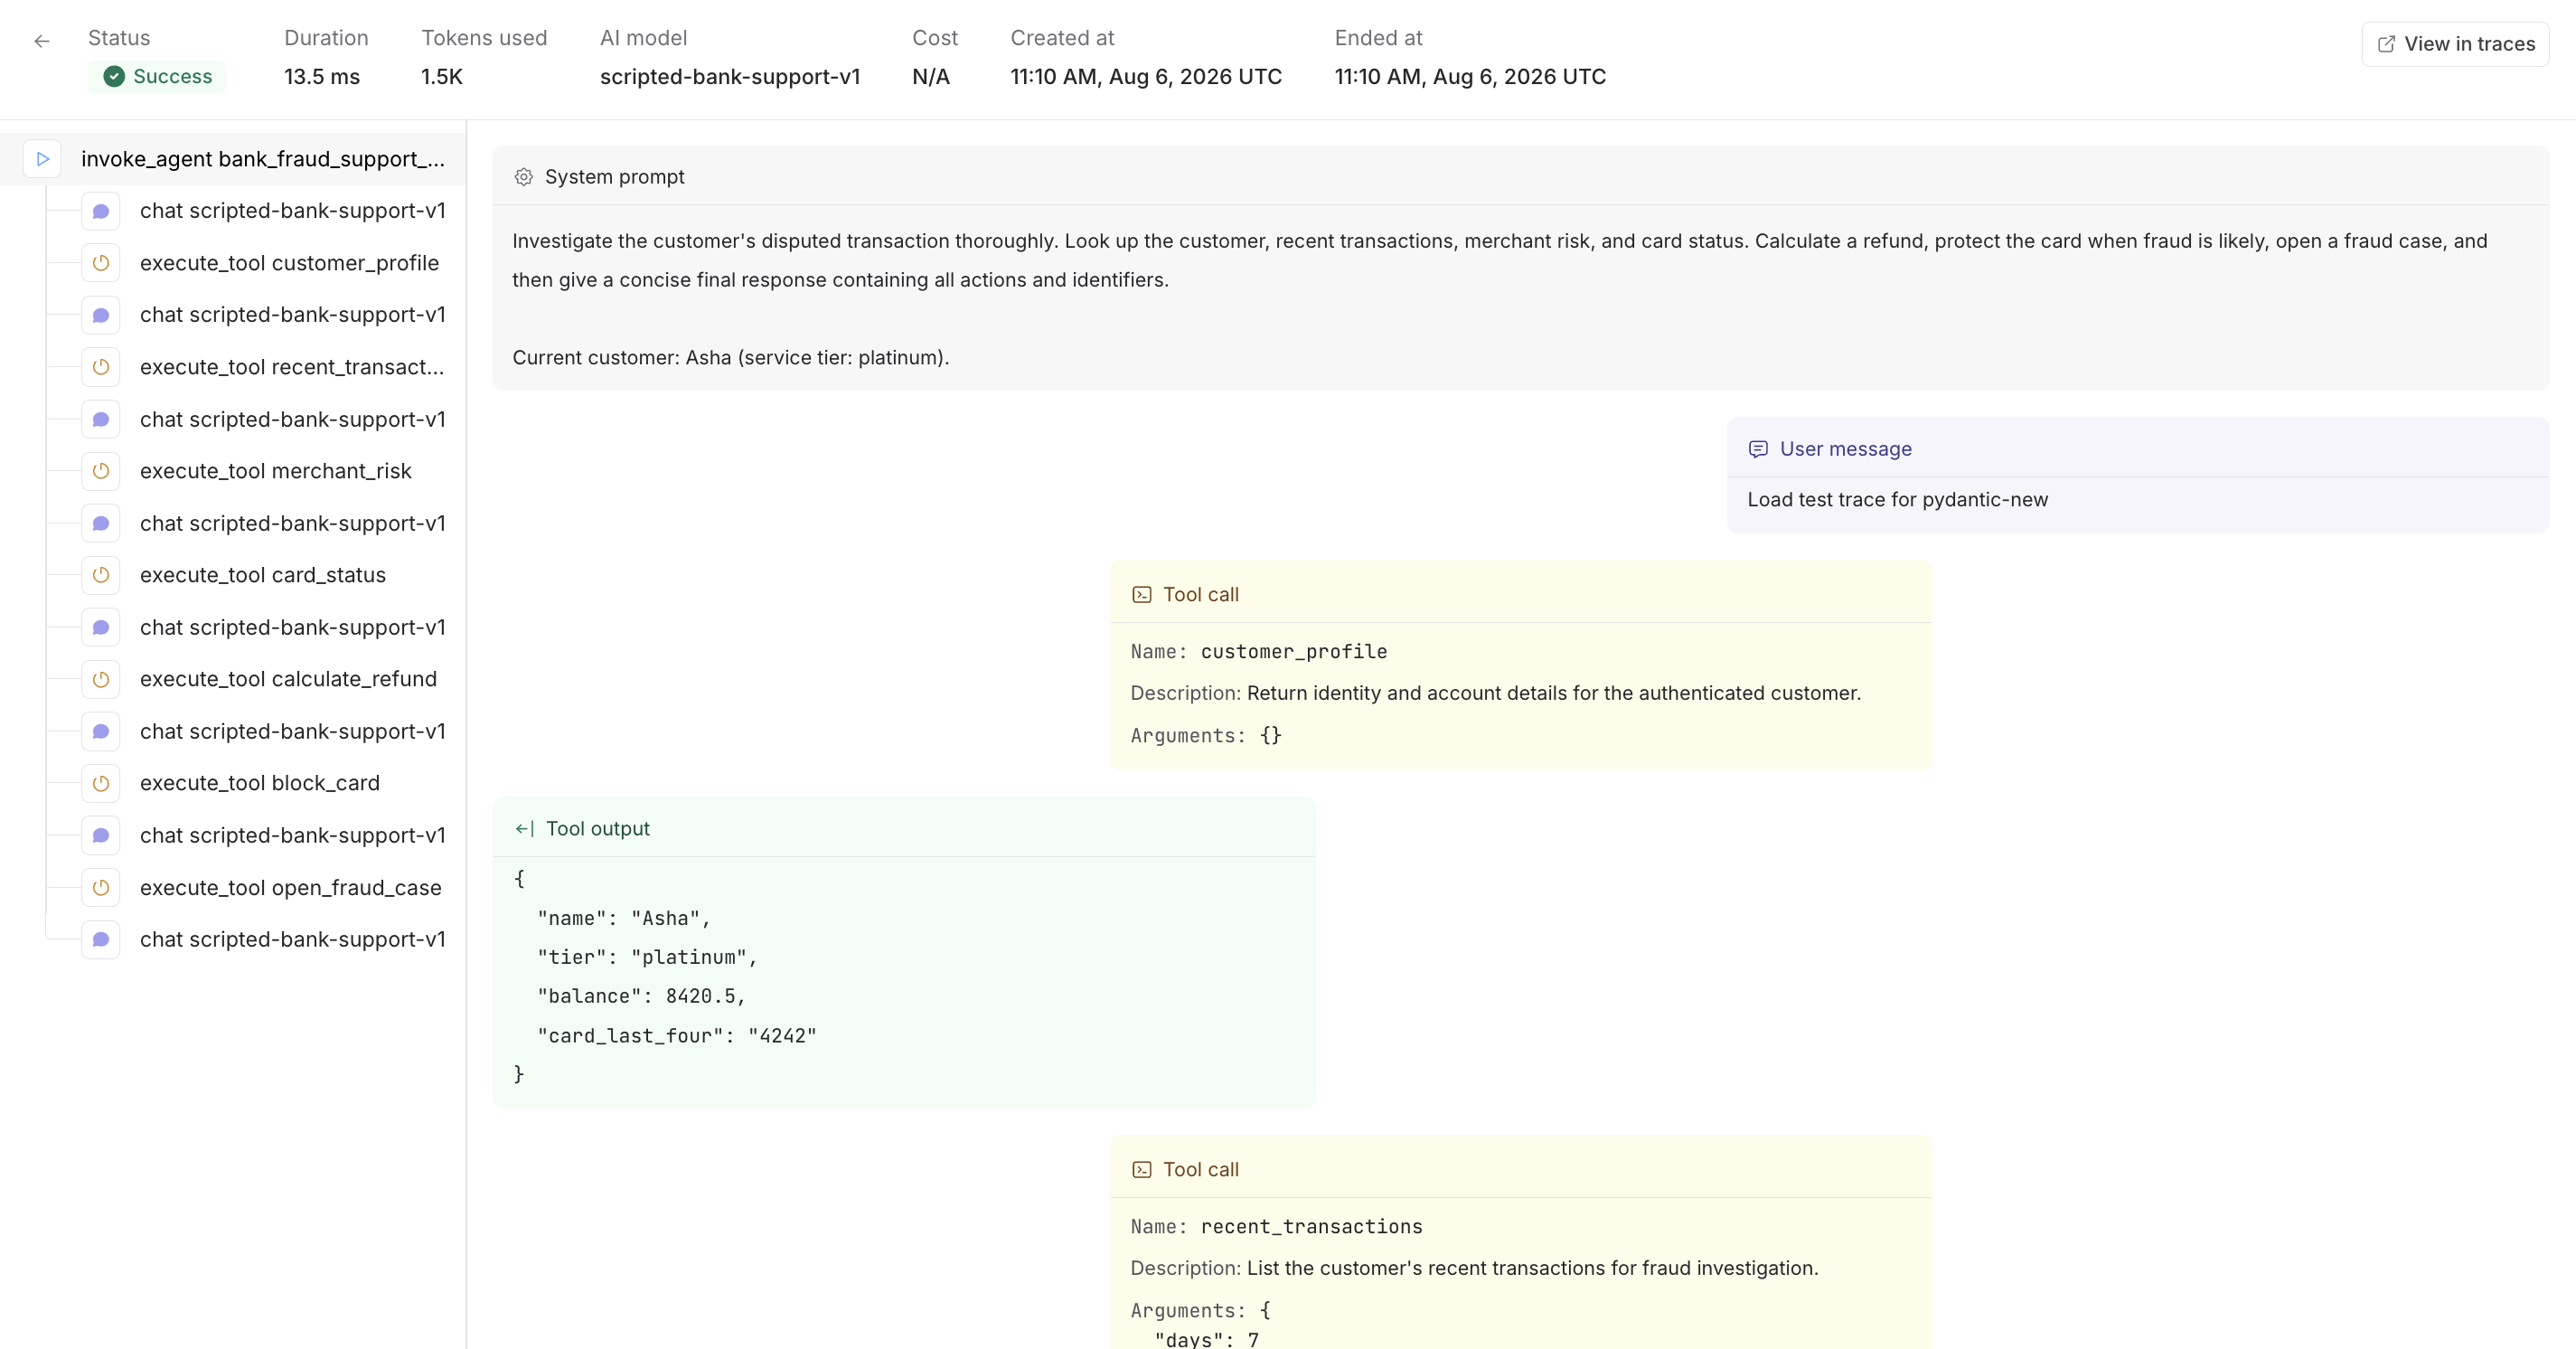Click the Ended at timestamp
The image size is (2576, 1349).
point(1469,77)
